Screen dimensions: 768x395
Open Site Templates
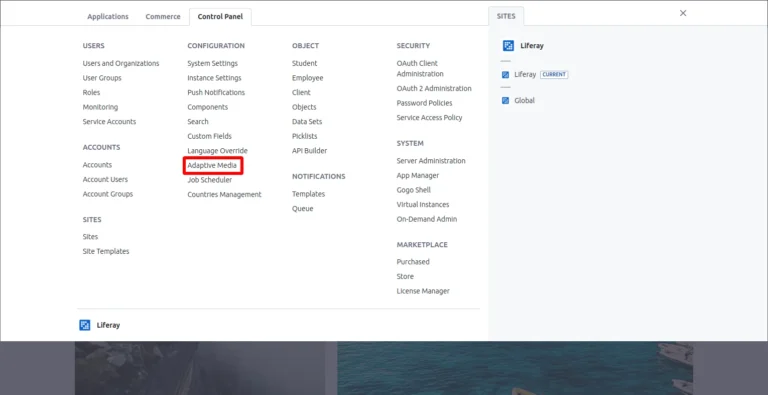[x=106, y=251]
